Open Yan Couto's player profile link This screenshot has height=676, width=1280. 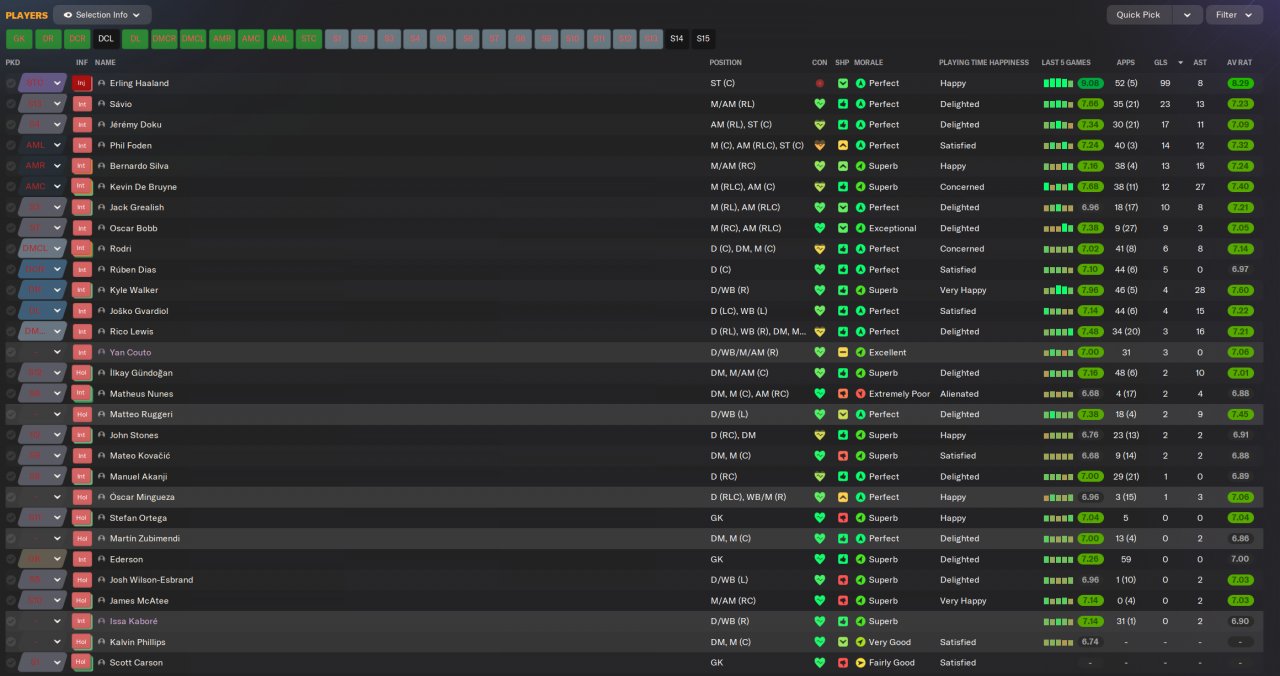pos(130,353)
